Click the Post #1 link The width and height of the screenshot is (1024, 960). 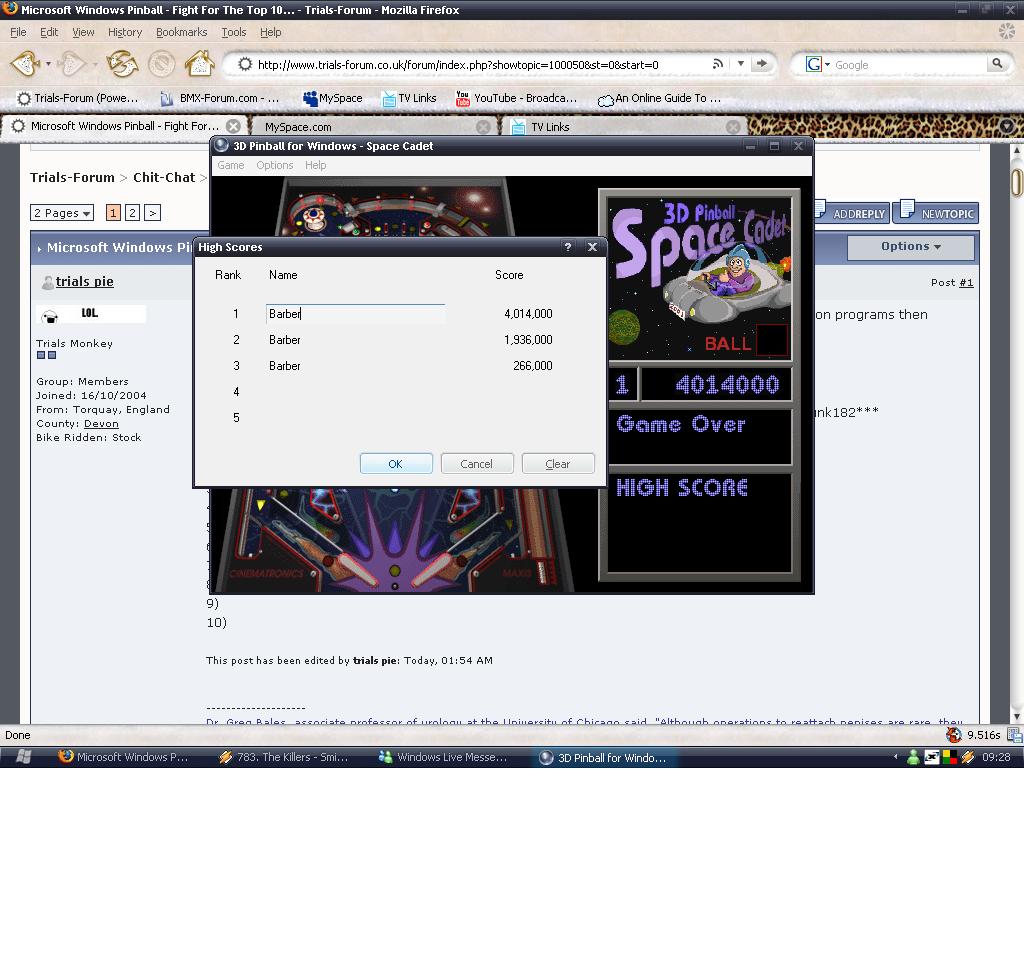(966, 283)
